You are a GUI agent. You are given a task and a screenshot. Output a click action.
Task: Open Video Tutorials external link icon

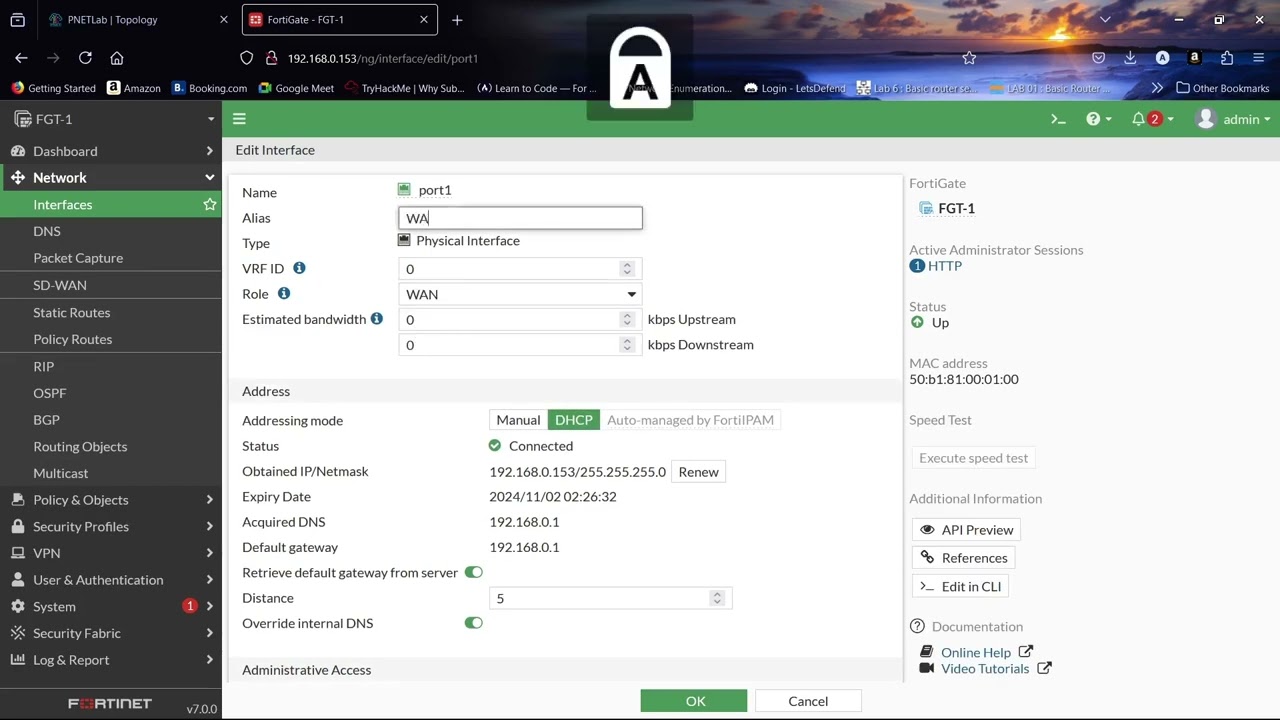click(1044, 668)
